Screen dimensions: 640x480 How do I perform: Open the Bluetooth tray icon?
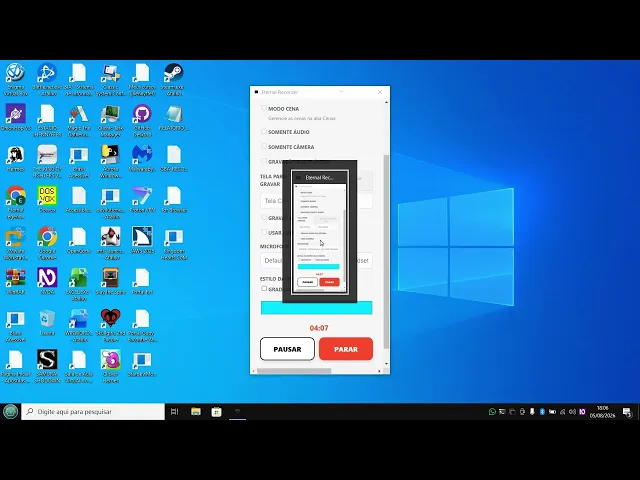pyautogui.click(x=542, y=412)
